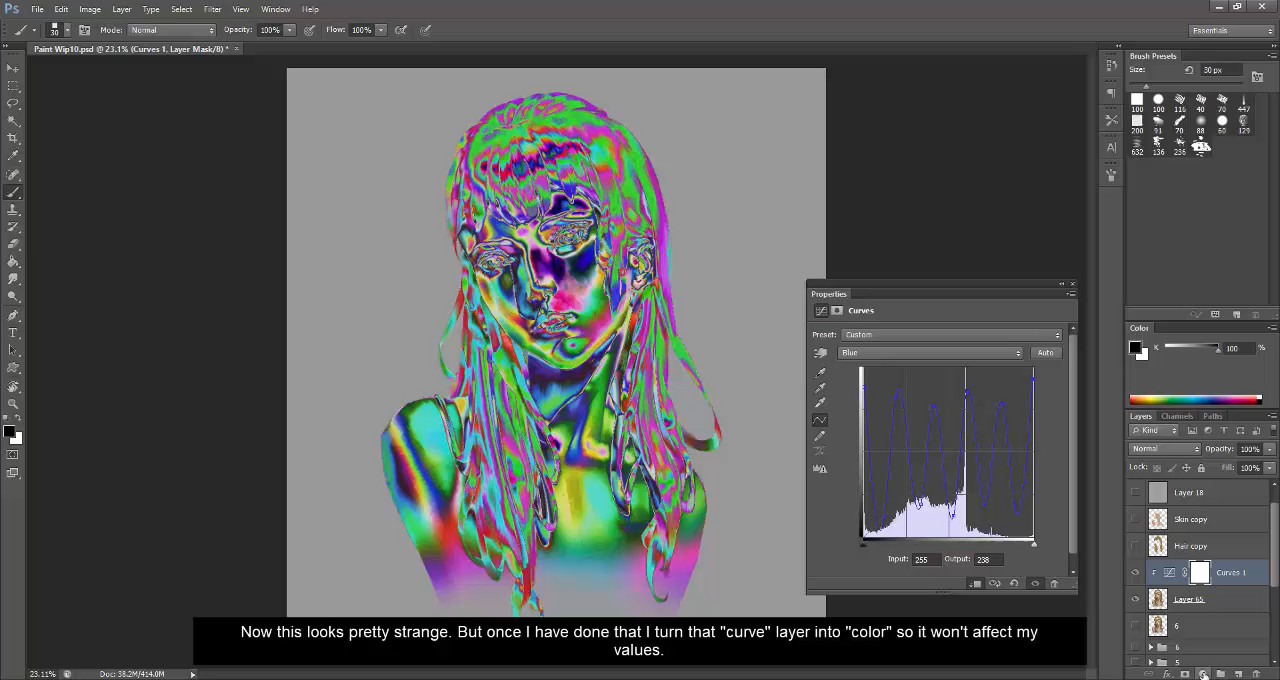Click the foreground color swatch in toolbox

point(9,432)
